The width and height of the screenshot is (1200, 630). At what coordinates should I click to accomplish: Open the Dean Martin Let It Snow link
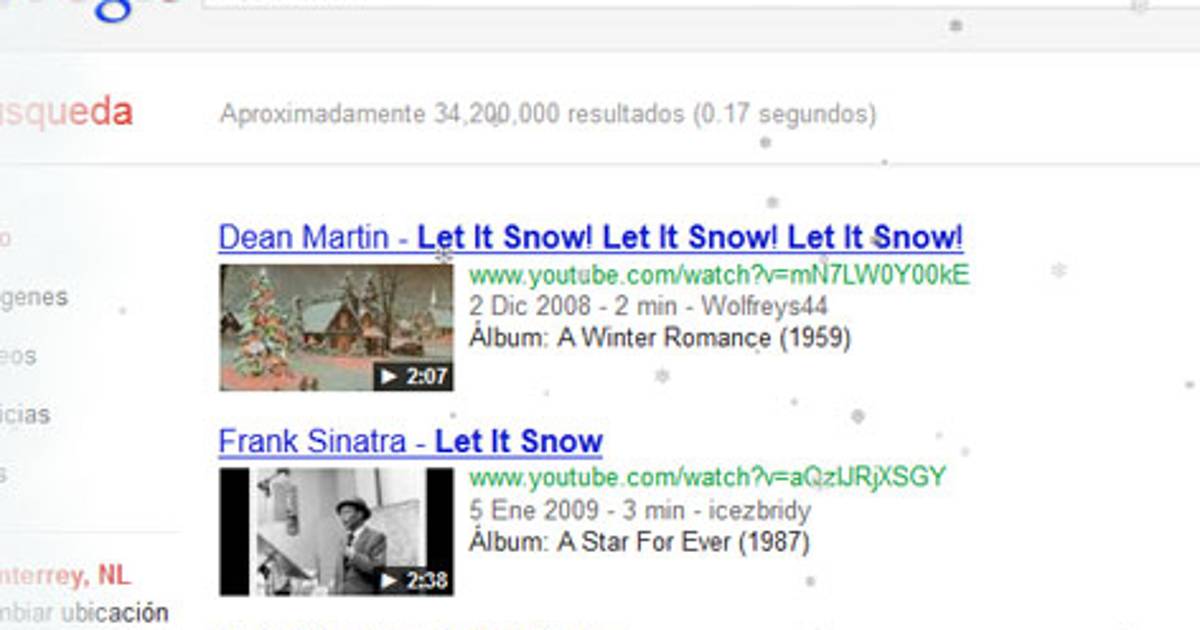click(x=591, y=238)
